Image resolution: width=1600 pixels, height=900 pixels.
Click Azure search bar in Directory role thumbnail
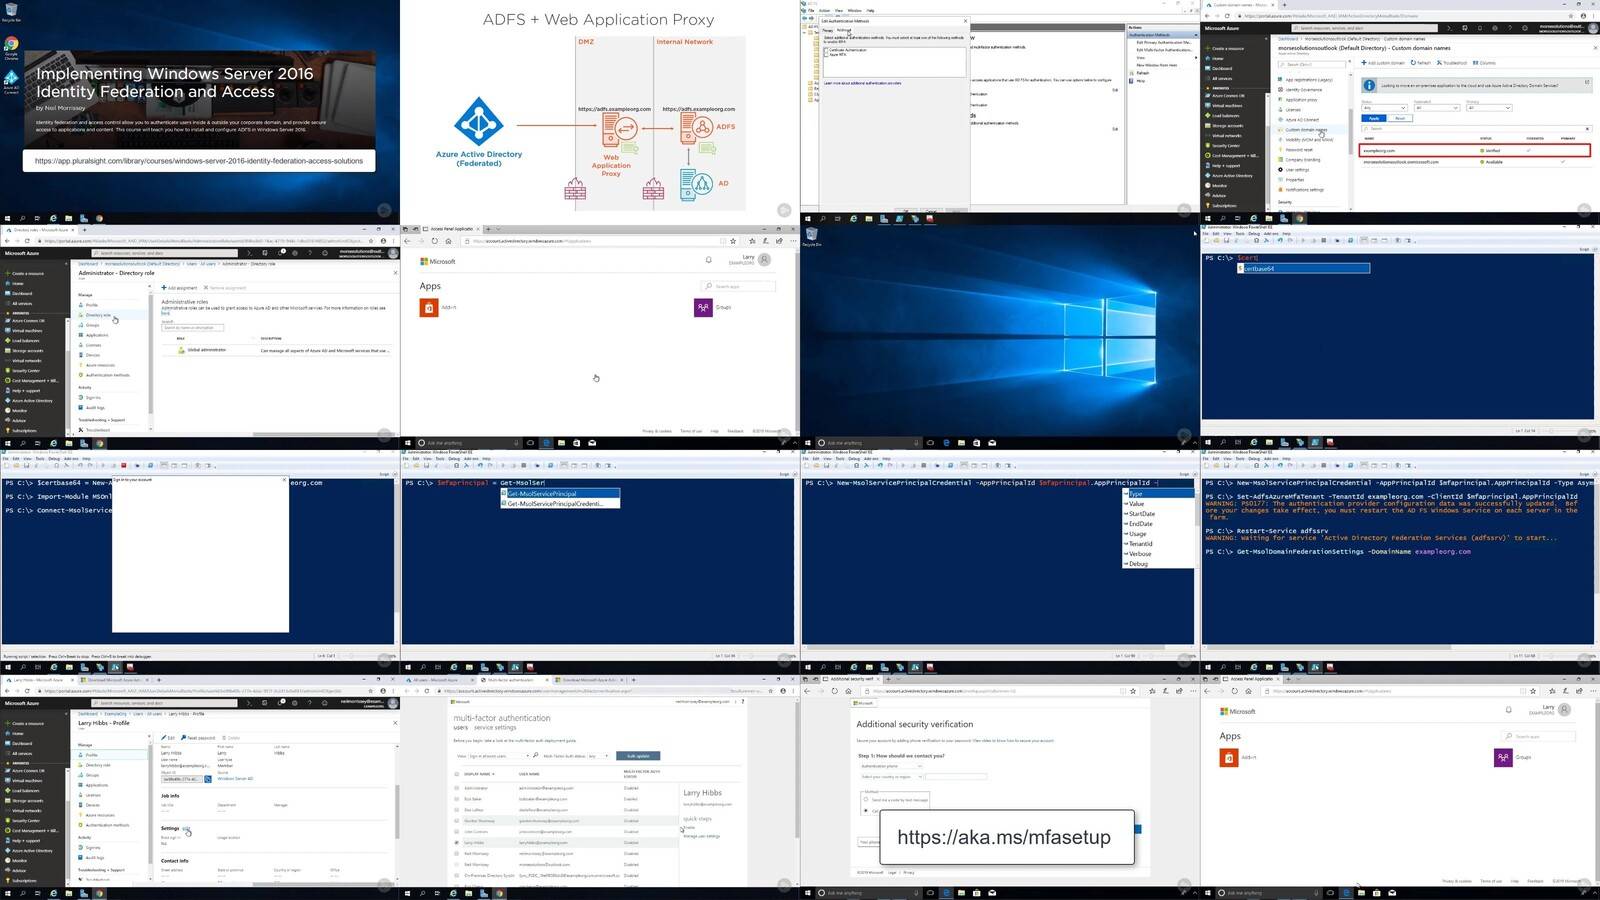pos(165,253)
